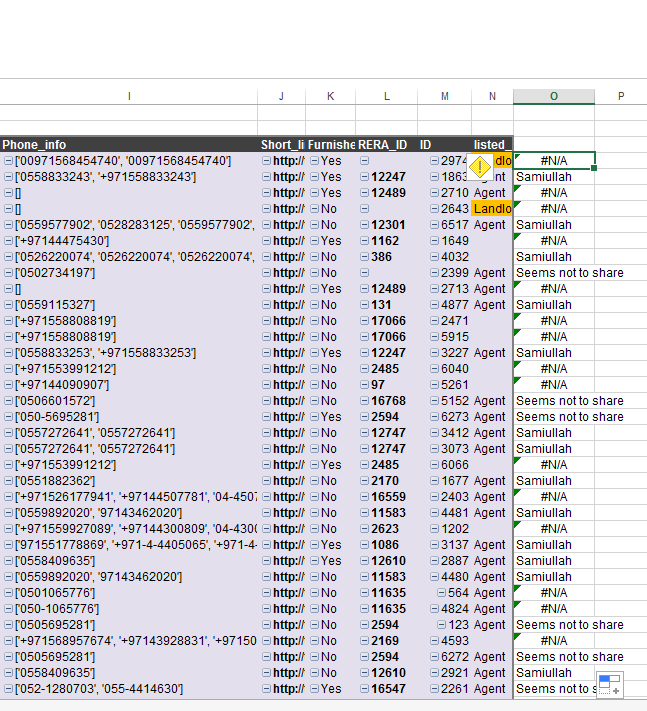The height and width of the screenshot is (711, 647).
Task: Click #N/A cell for ID 5261
Action: tap(554, 385)
